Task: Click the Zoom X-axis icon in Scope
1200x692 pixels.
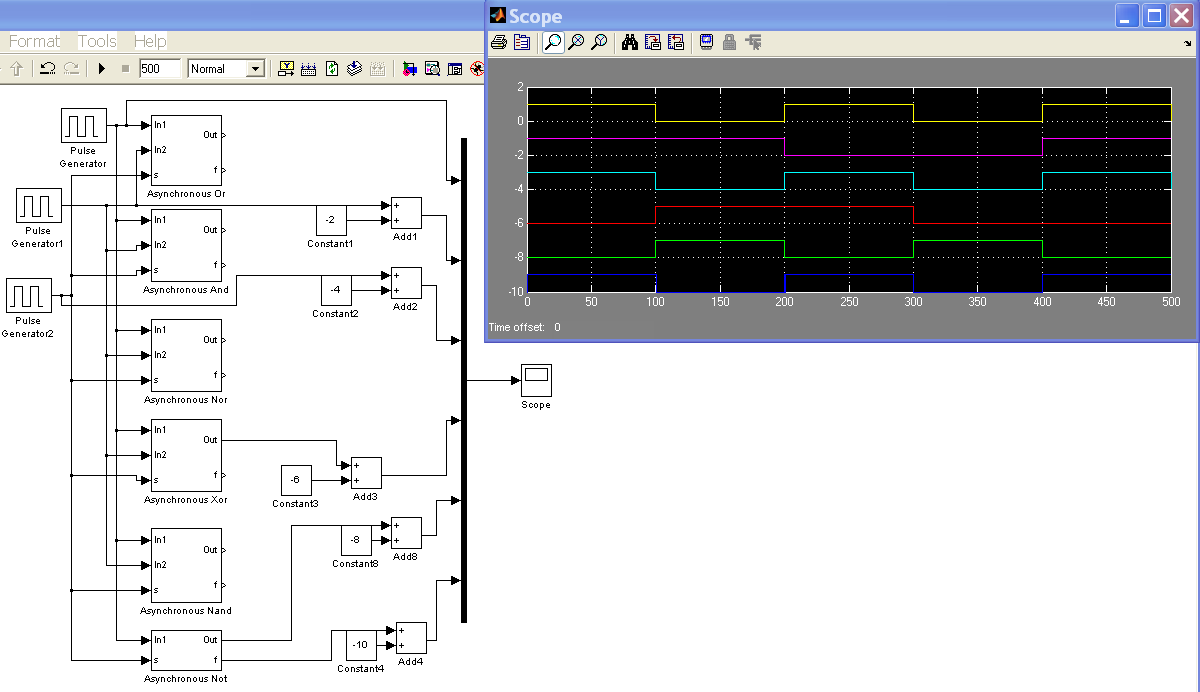Action: pos(576,42)
